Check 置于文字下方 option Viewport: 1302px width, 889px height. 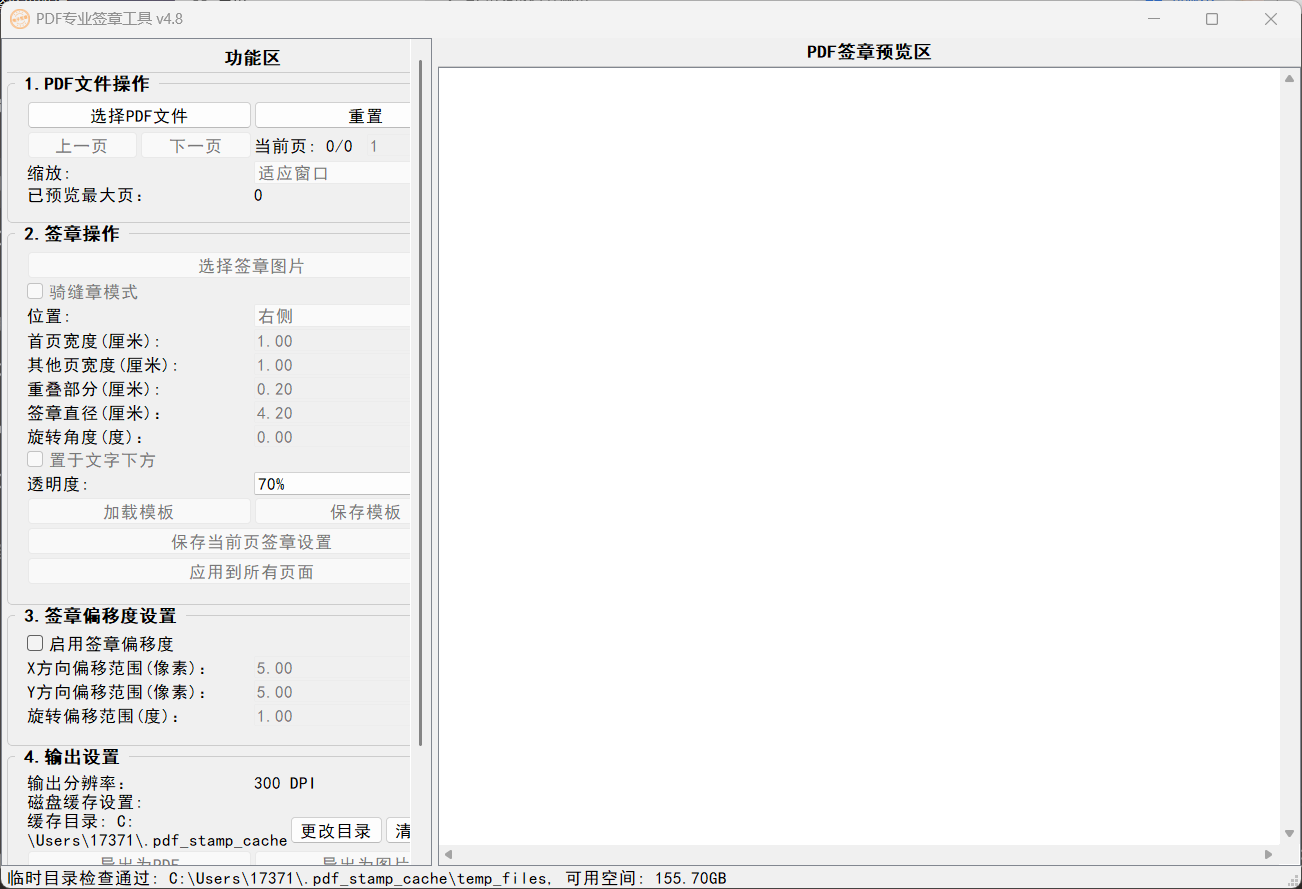tap(35, 460)
